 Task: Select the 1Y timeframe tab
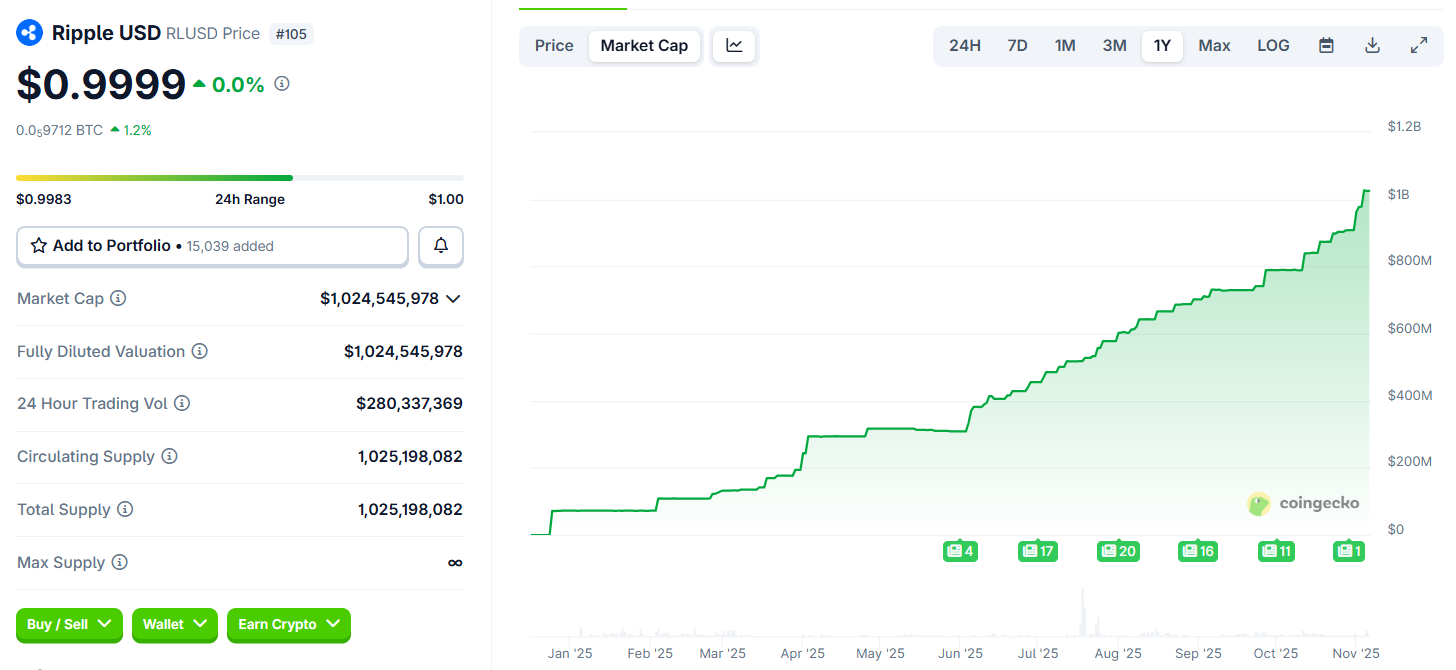[1162, 45]
